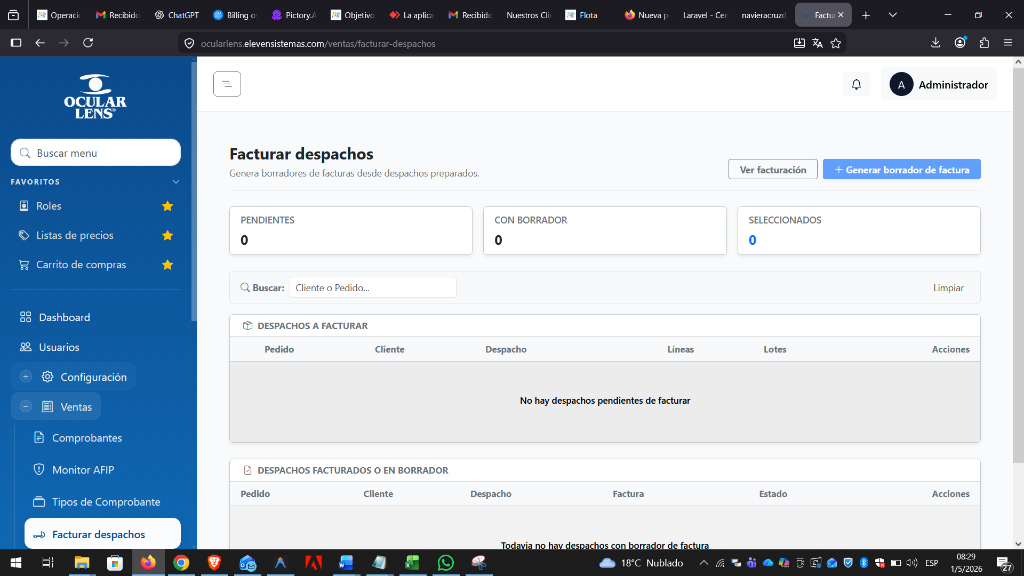Open Adobe Acrobat from taskbar

(313, 563)
